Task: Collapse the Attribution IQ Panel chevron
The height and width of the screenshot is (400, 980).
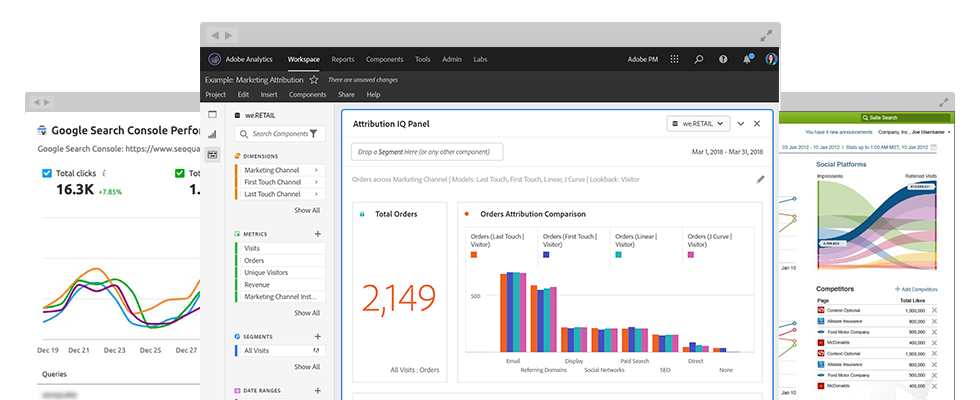Action: tap(741, 124)
